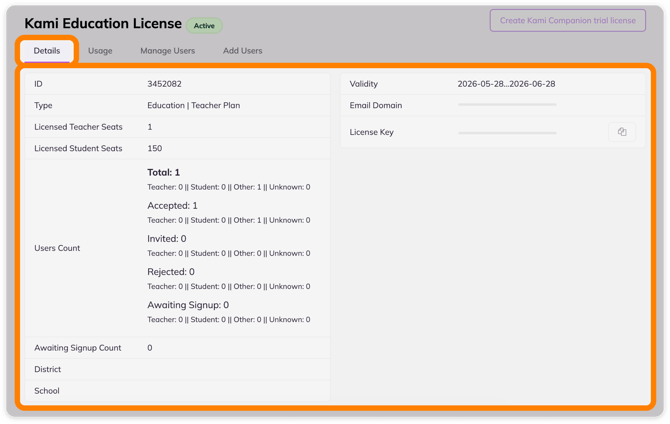Click the Licensed Teacher Seats label
This screenshot has height=424, width=670.
78,127
